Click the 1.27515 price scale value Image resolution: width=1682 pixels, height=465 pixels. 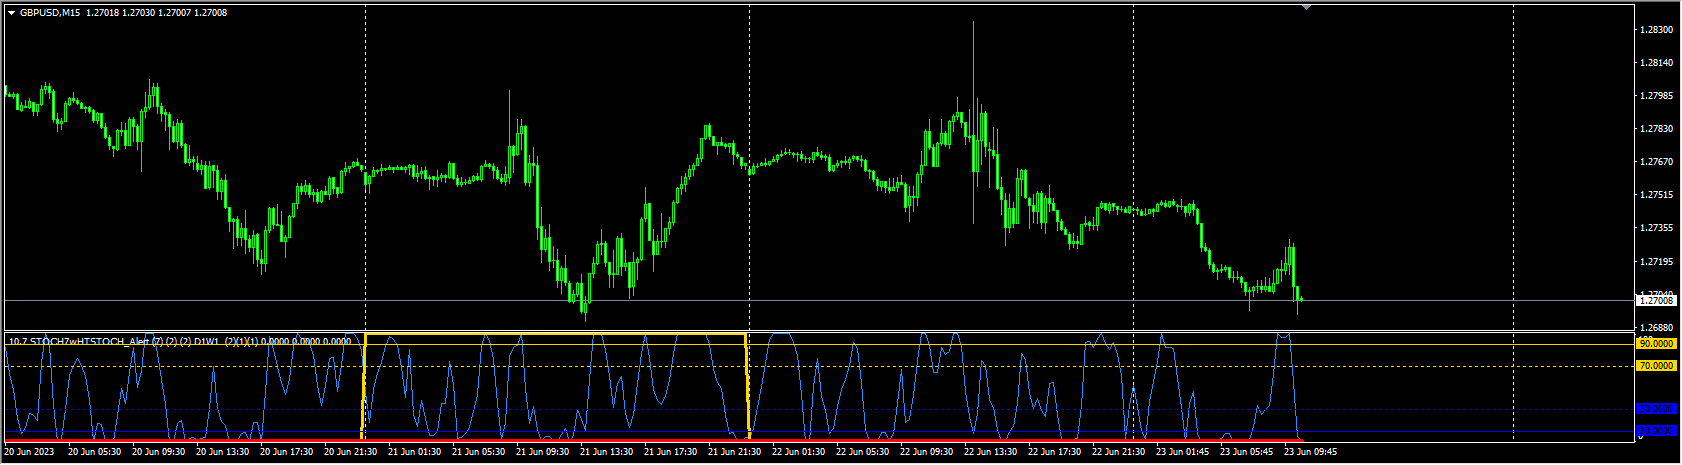1656,195
